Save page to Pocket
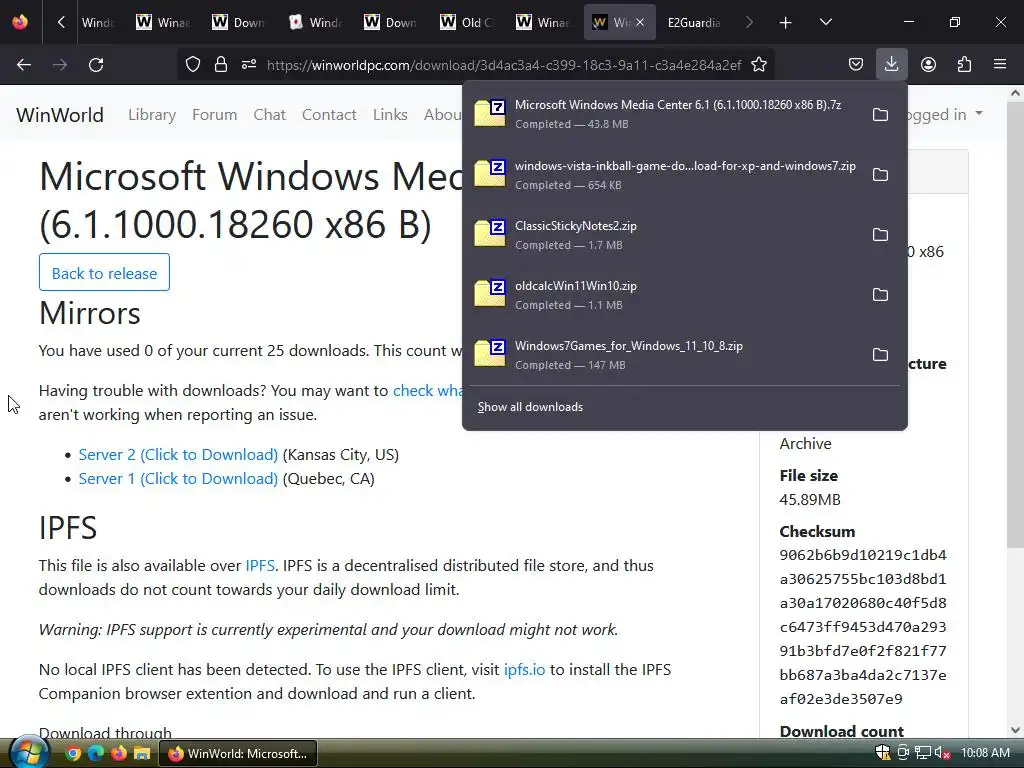This screenshot has width=1024, height=768. (856, 65)
